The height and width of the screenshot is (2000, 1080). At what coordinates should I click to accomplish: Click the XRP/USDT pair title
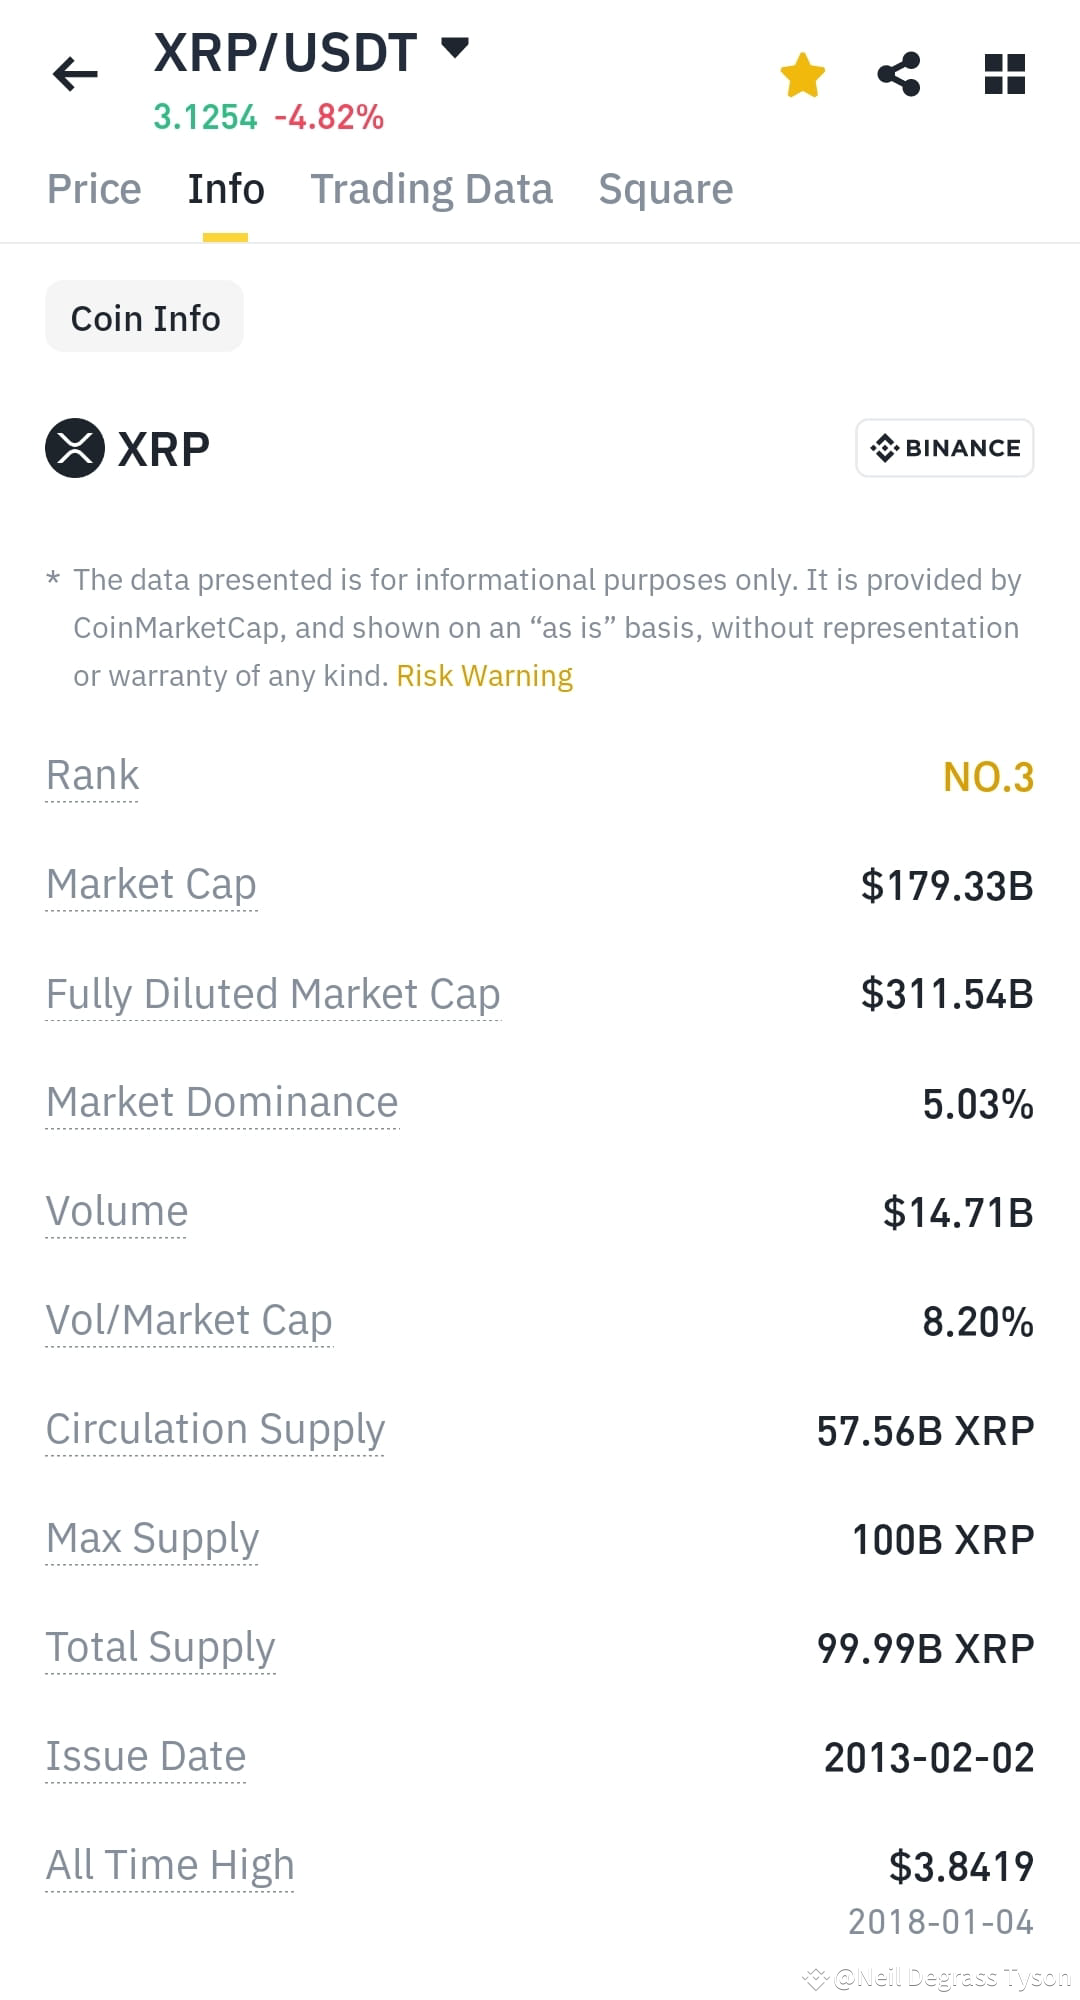[x=285, y=53]
